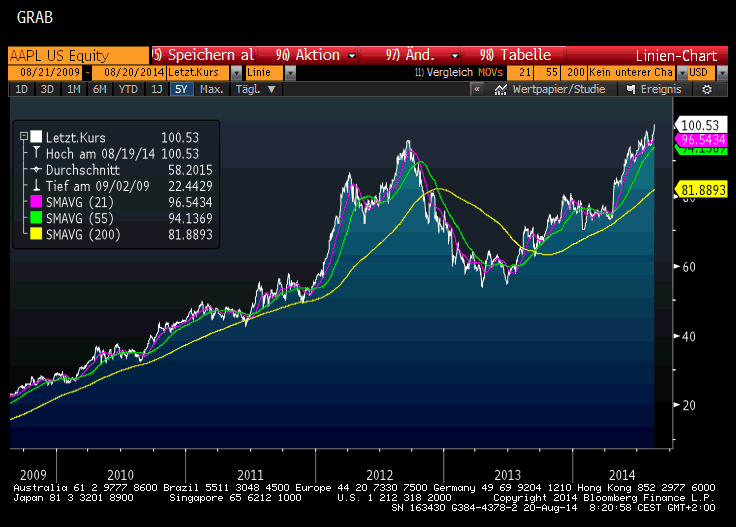Click the green SMAVG (55) swatch
The width and height of the screenshot is (736, 527).
point(36,218)
